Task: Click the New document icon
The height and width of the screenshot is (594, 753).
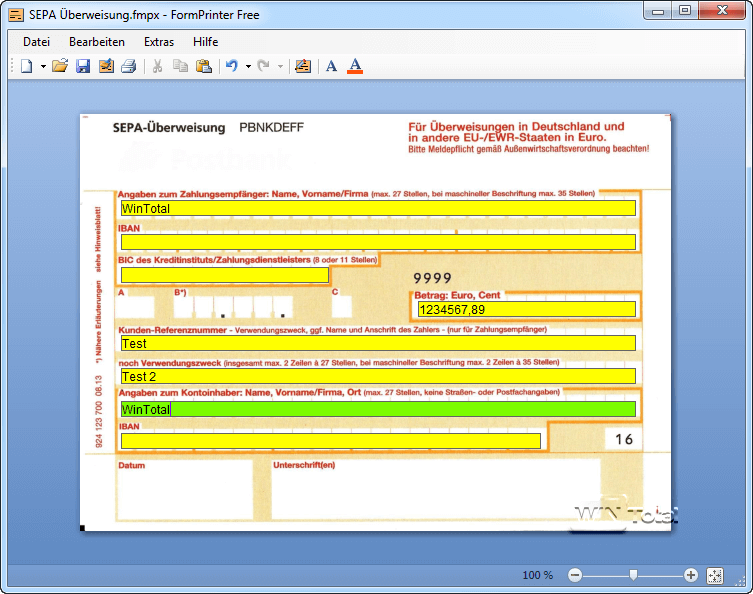Action: (27, 66)
